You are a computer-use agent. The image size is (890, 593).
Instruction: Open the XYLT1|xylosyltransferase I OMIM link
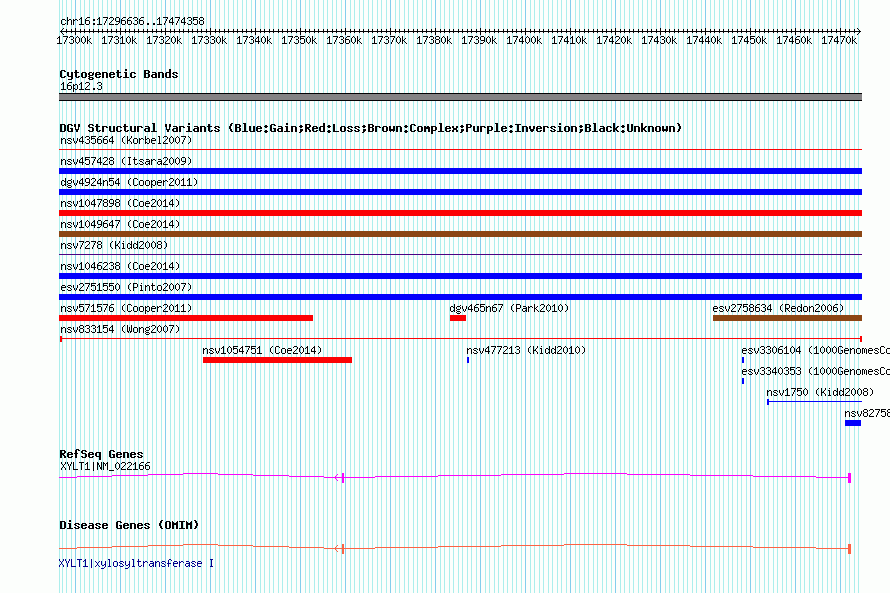[136, 563]
